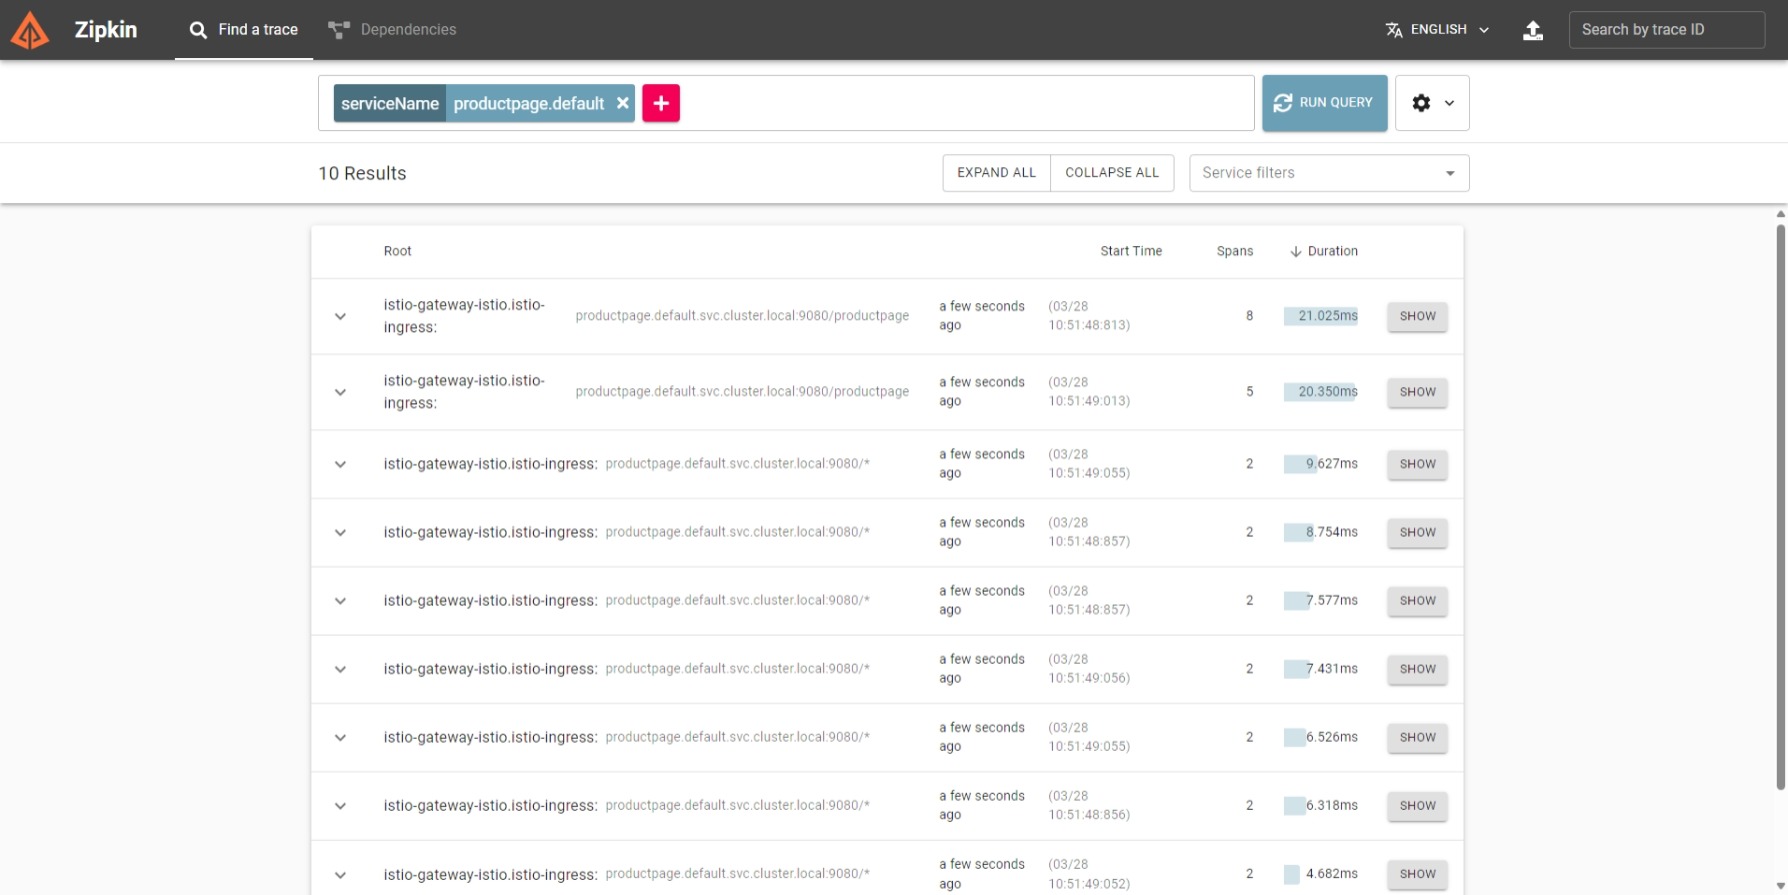Show the trace with 21.025ms duration
Screen dimensions: 1788x895
click(1417, 316)
